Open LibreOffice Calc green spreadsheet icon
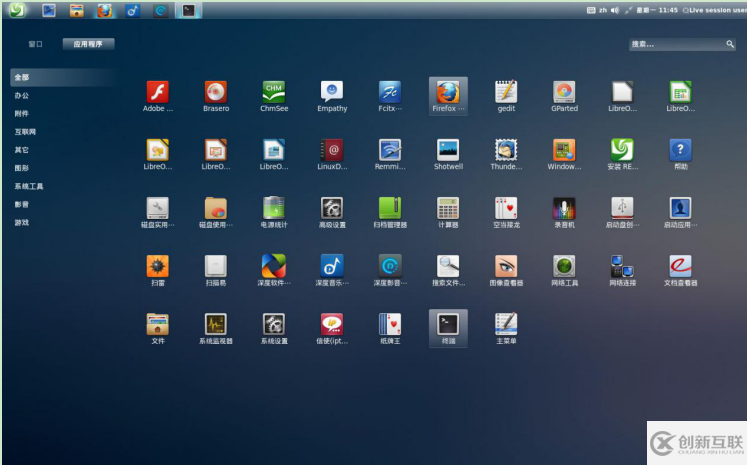The height and width of the screenshot is (465, 747). click(680, 92)
